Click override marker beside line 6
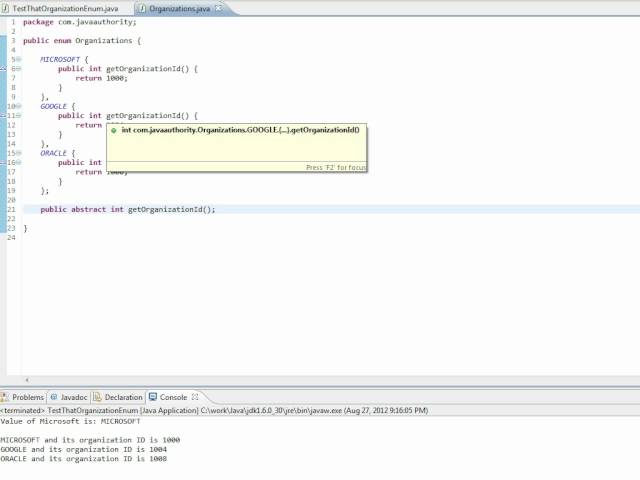 [3, 69]
